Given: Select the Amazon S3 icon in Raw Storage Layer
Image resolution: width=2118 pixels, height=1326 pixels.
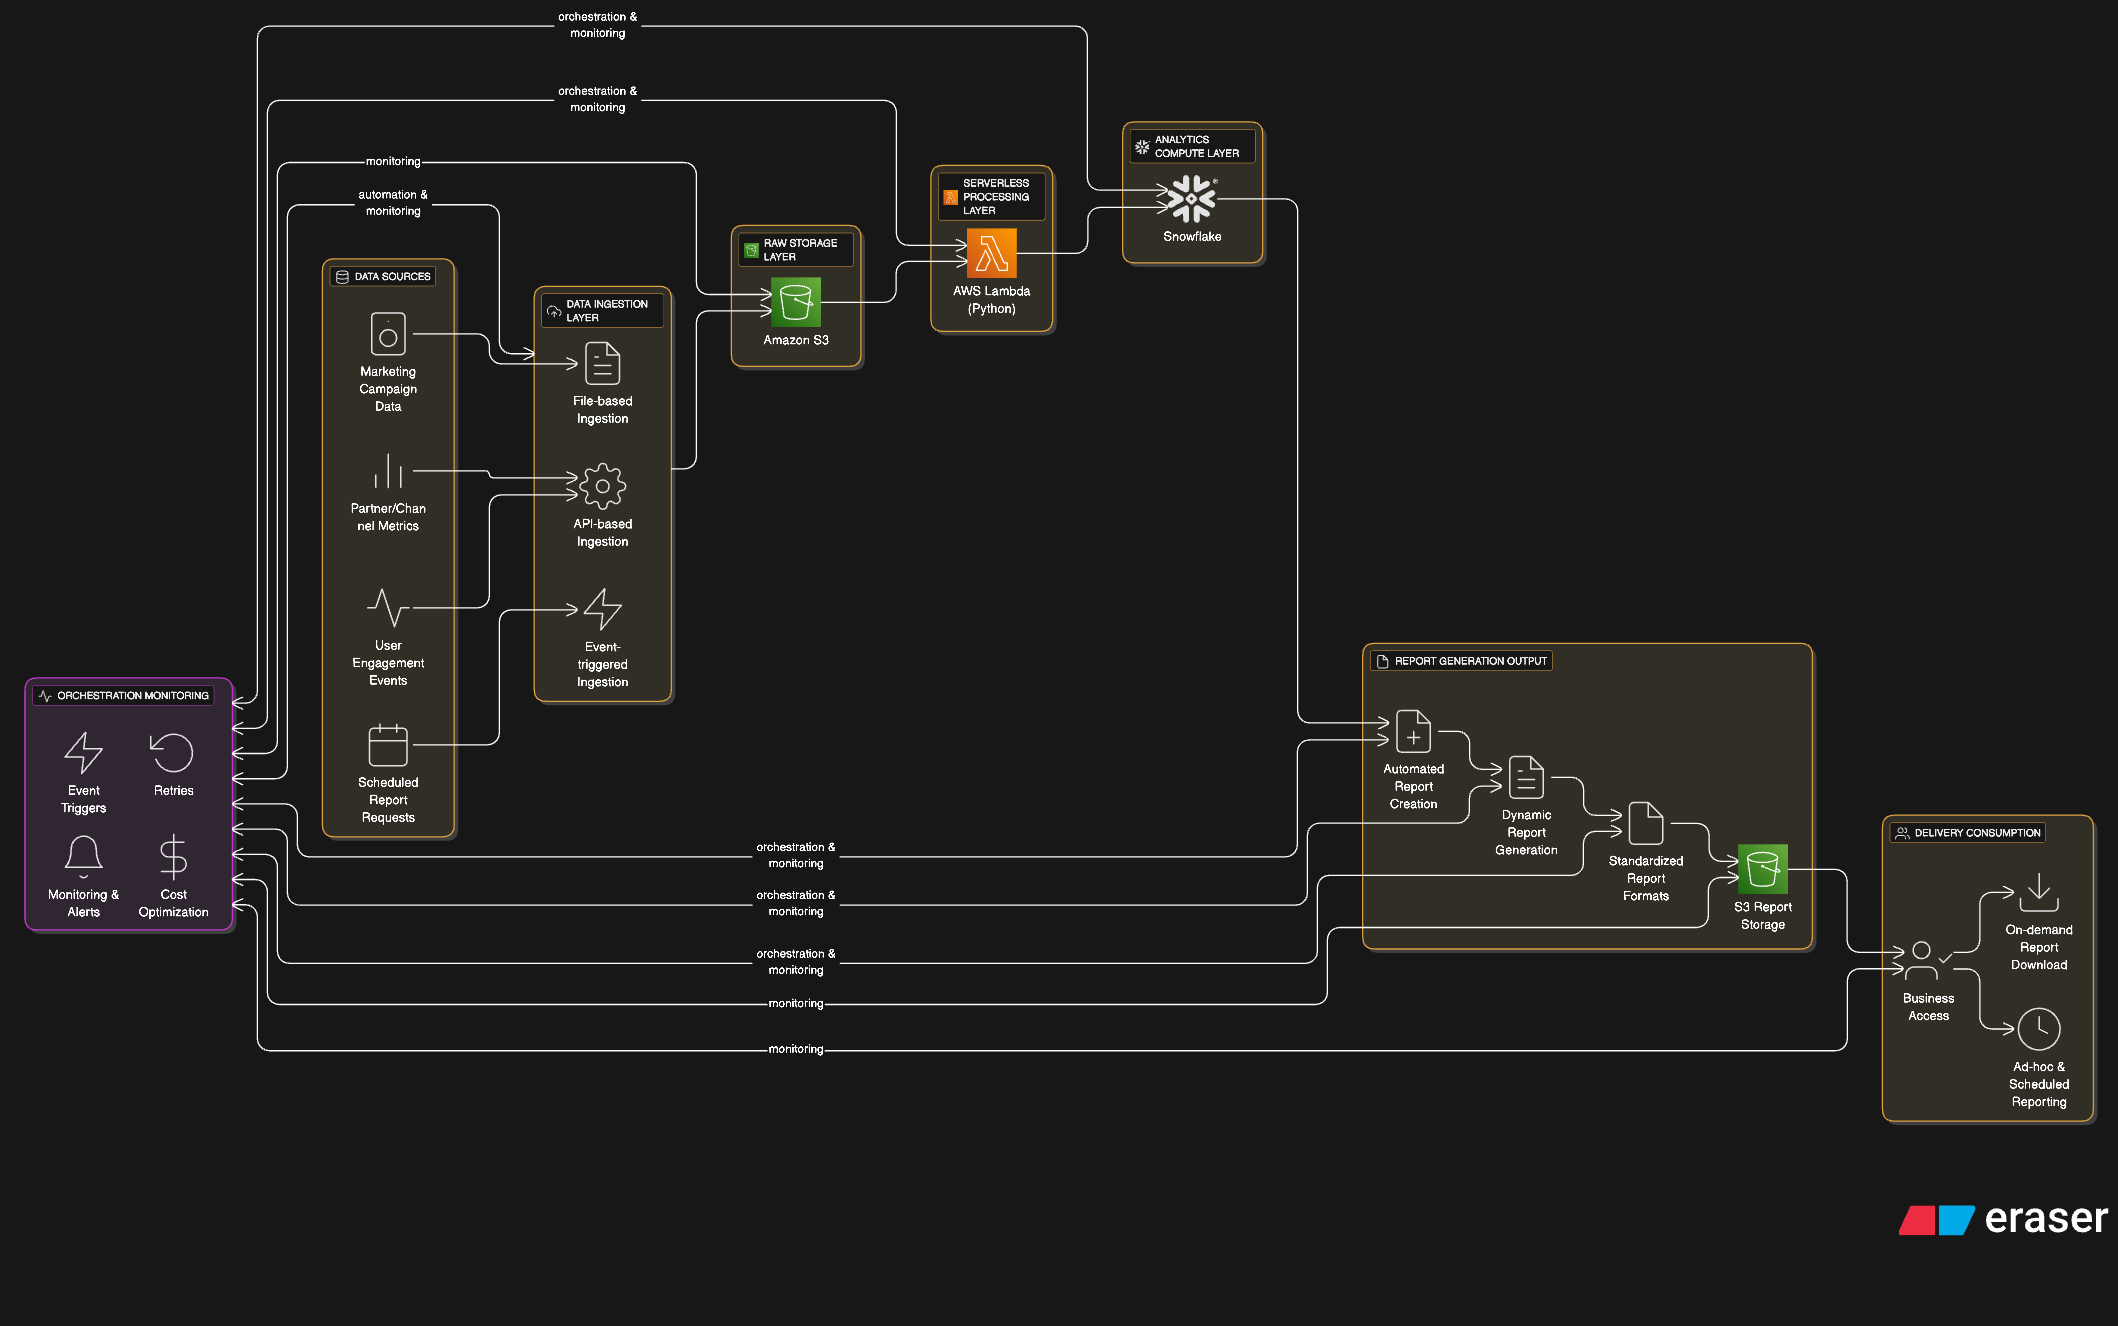Looking at the screenshot, I should tap(795, 302).
